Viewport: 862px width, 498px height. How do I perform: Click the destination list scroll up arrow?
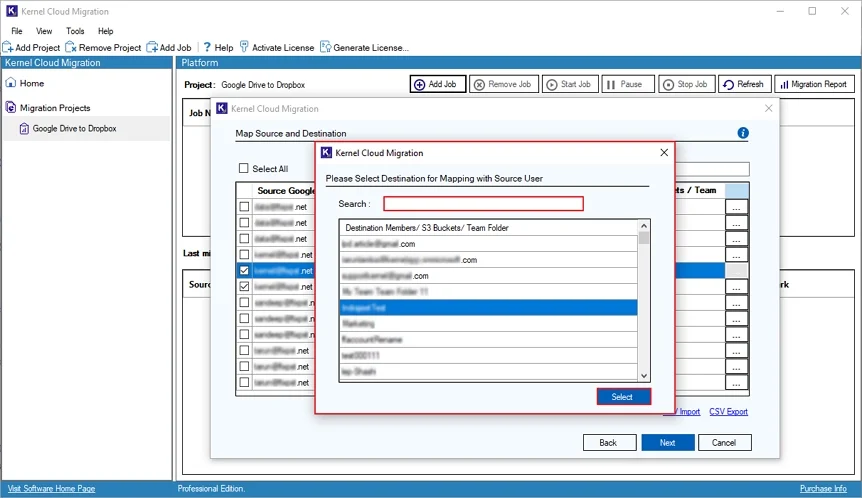coord(644,226)
